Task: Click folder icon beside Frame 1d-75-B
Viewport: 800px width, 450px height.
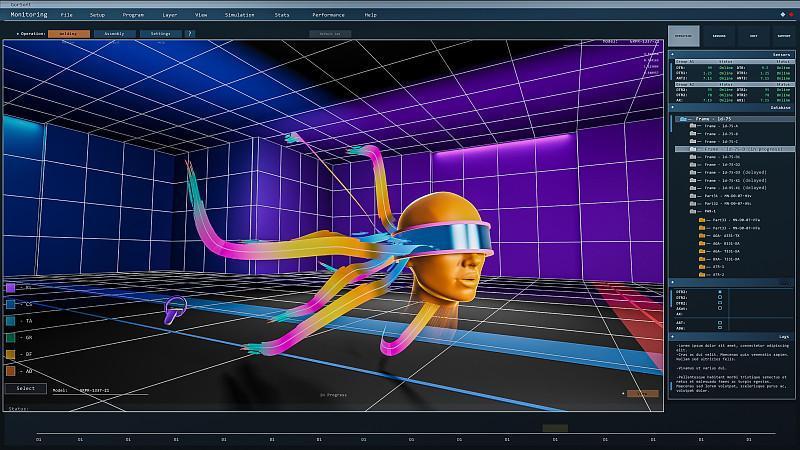Action: click(693, 134)
